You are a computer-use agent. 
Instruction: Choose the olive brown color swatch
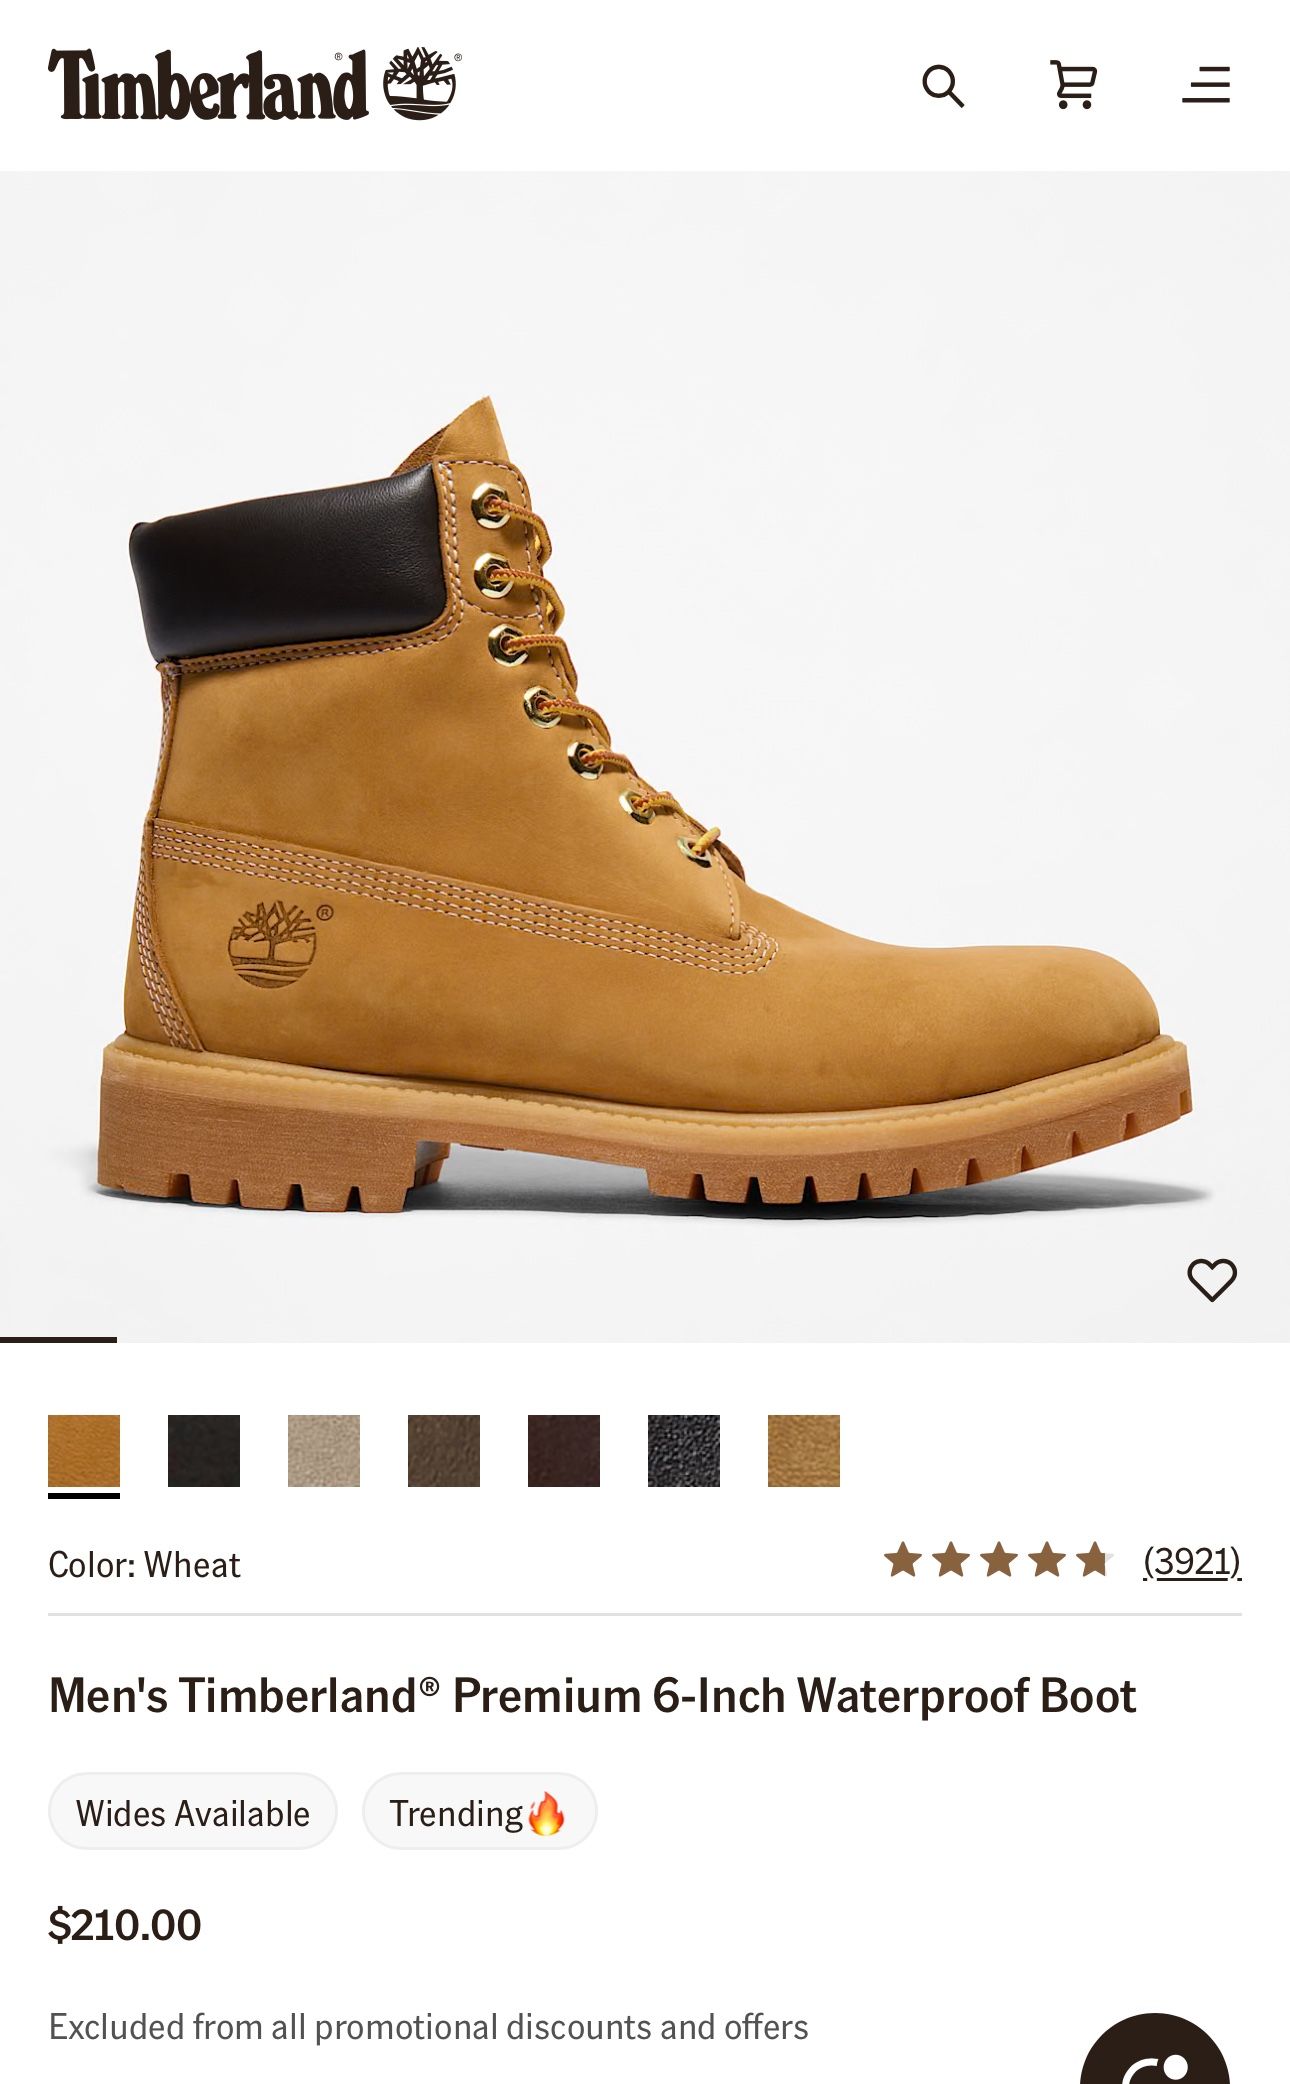(444, 1451)
